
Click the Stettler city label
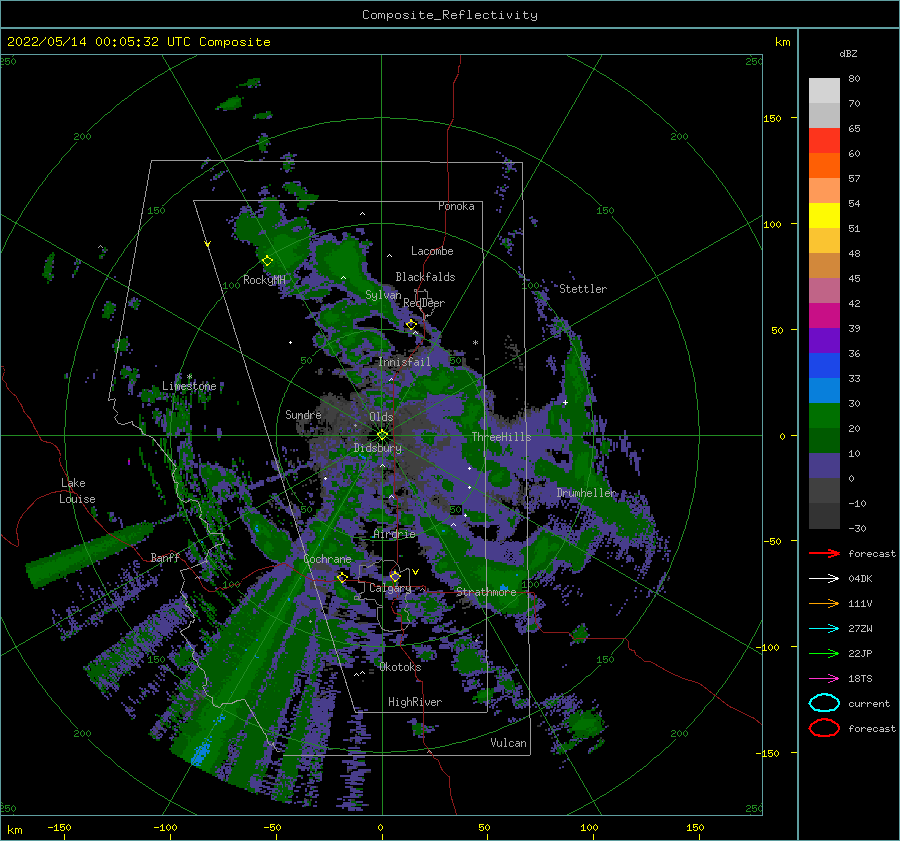[583, 289]
